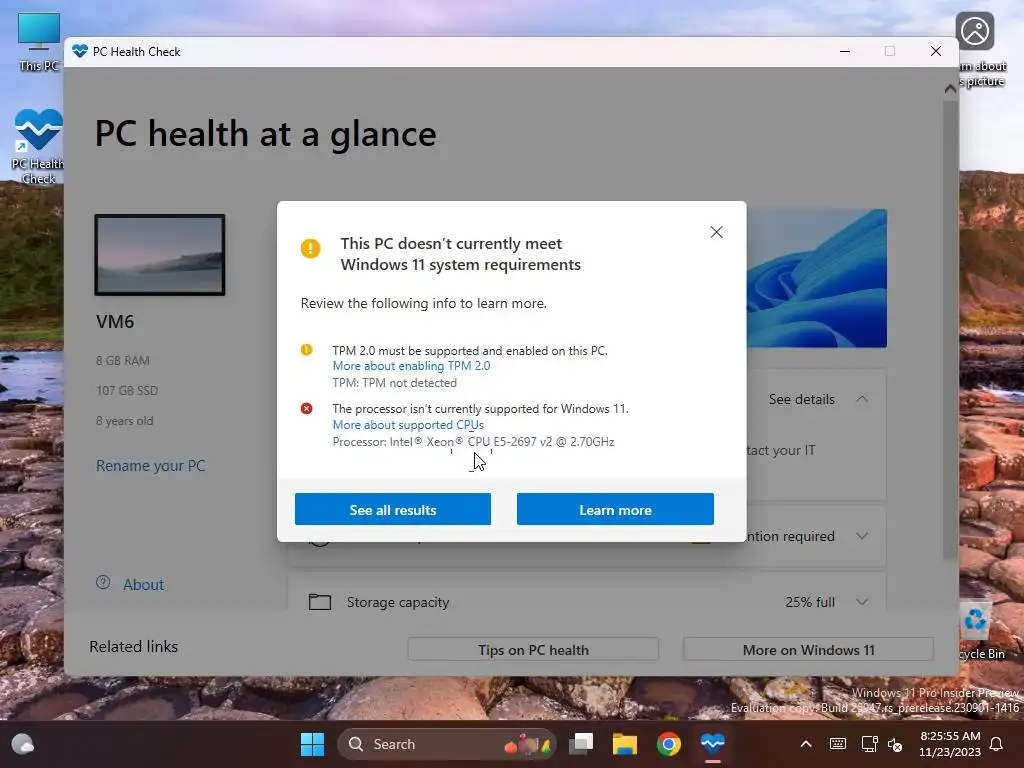Open the Windows Start menu

pos(312,744)
